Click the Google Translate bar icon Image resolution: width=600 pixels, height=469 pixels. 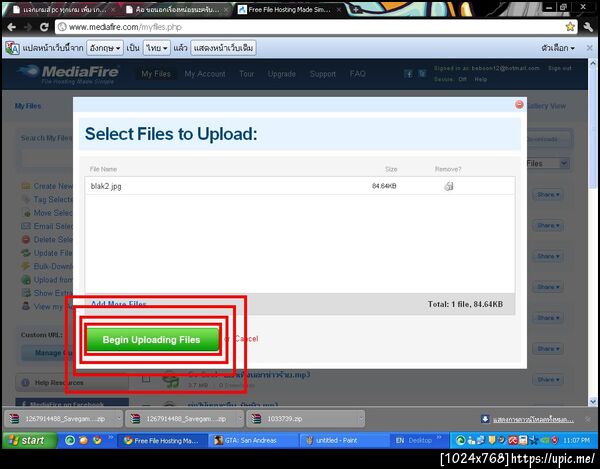[12, 48]
